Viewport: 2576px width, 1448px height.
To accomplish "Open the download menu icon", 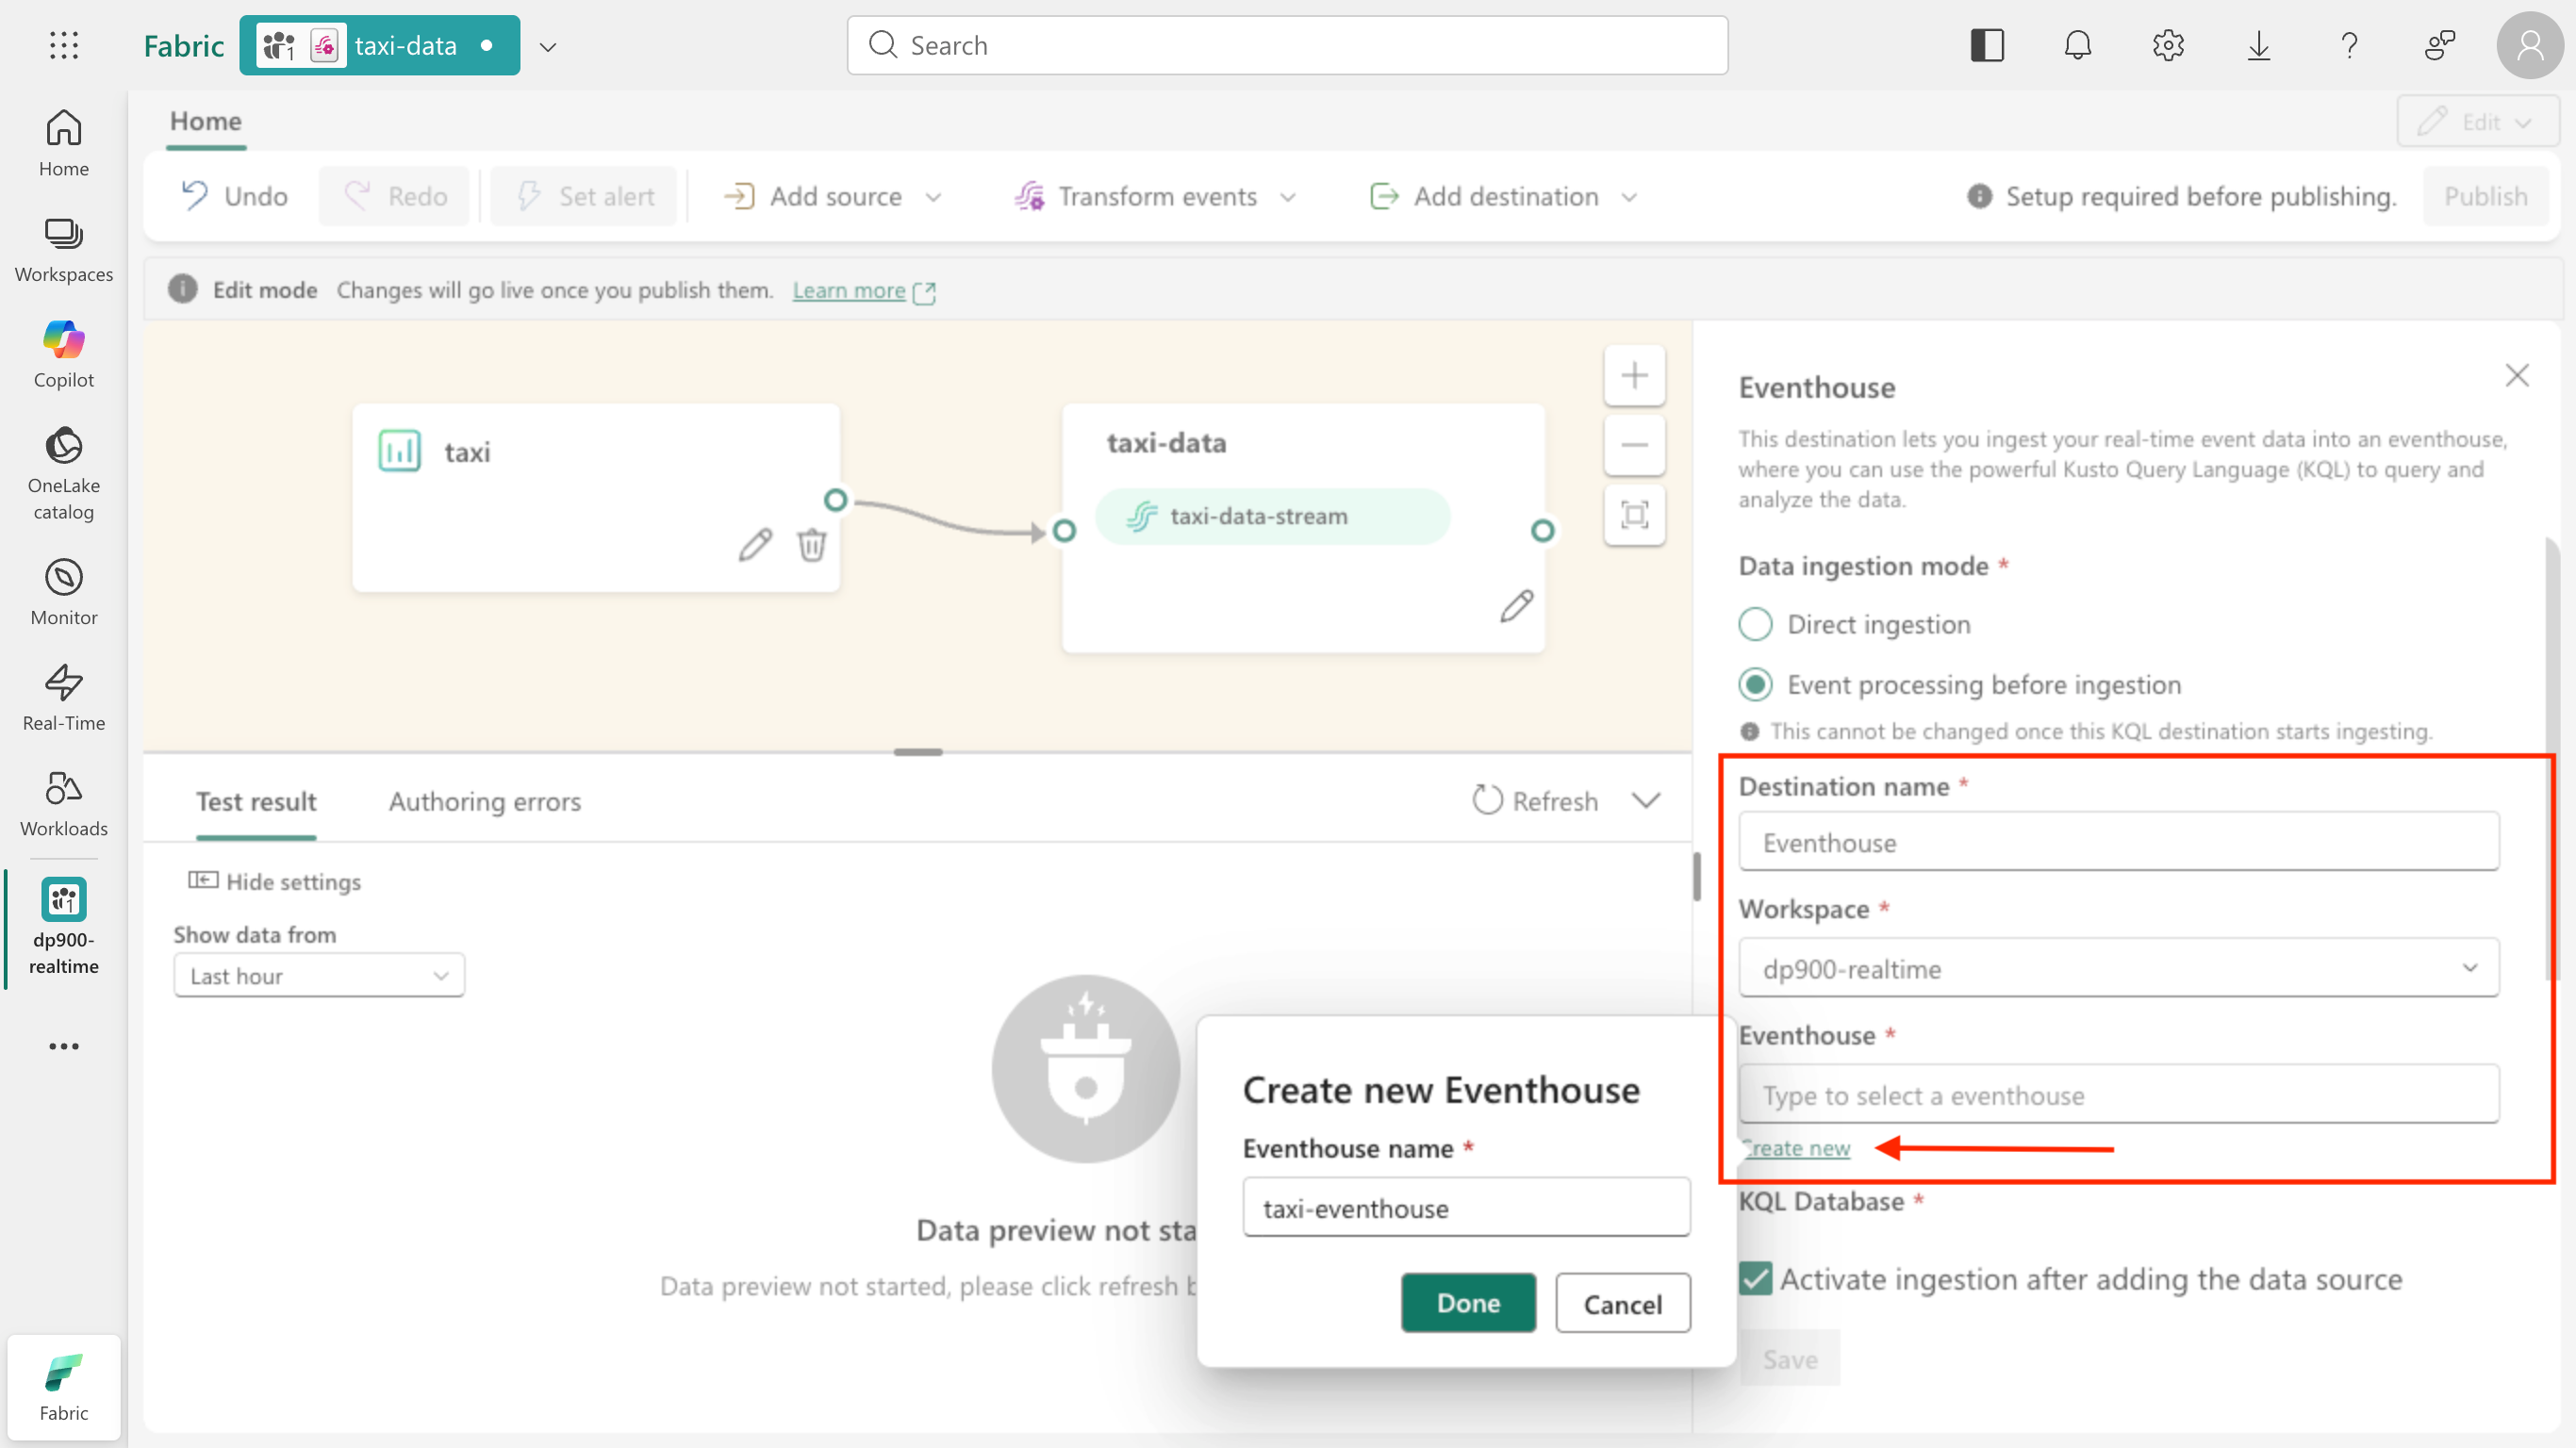I will coord(2258,45).
